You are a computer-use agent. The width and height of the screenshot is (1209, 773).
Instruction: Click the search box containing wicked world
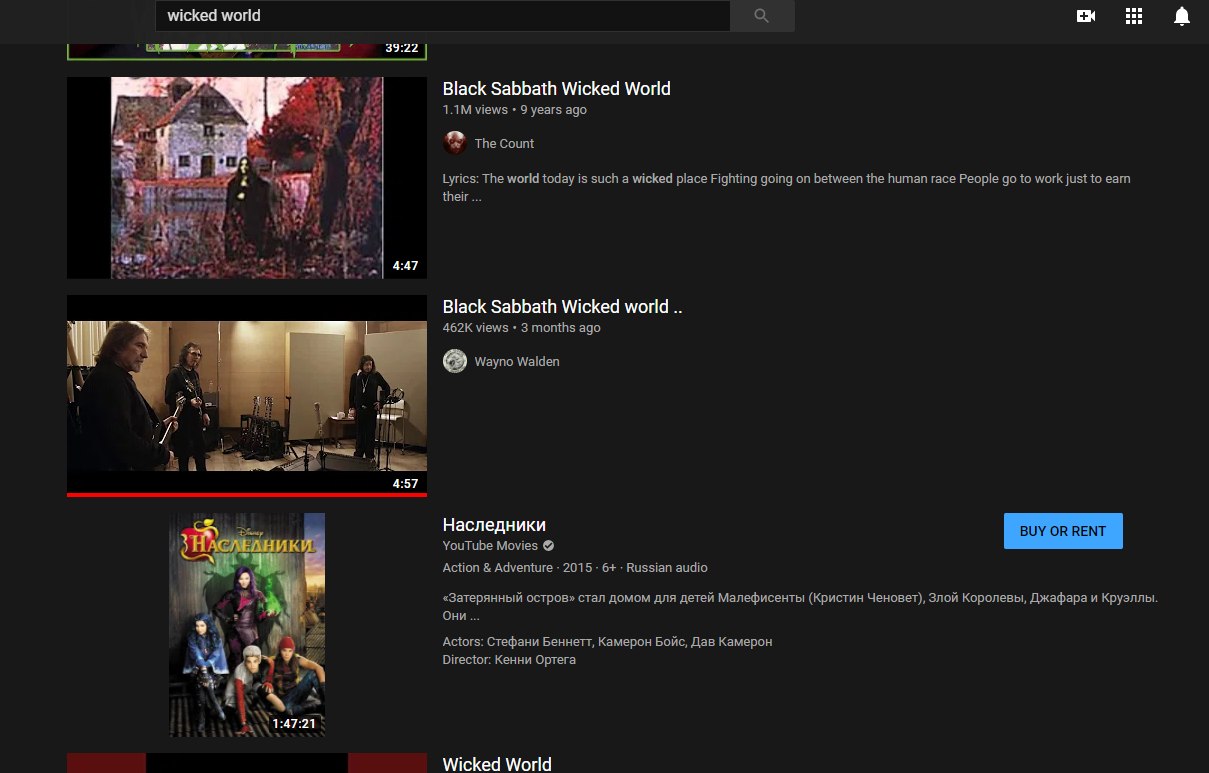[x=443, y=16]
